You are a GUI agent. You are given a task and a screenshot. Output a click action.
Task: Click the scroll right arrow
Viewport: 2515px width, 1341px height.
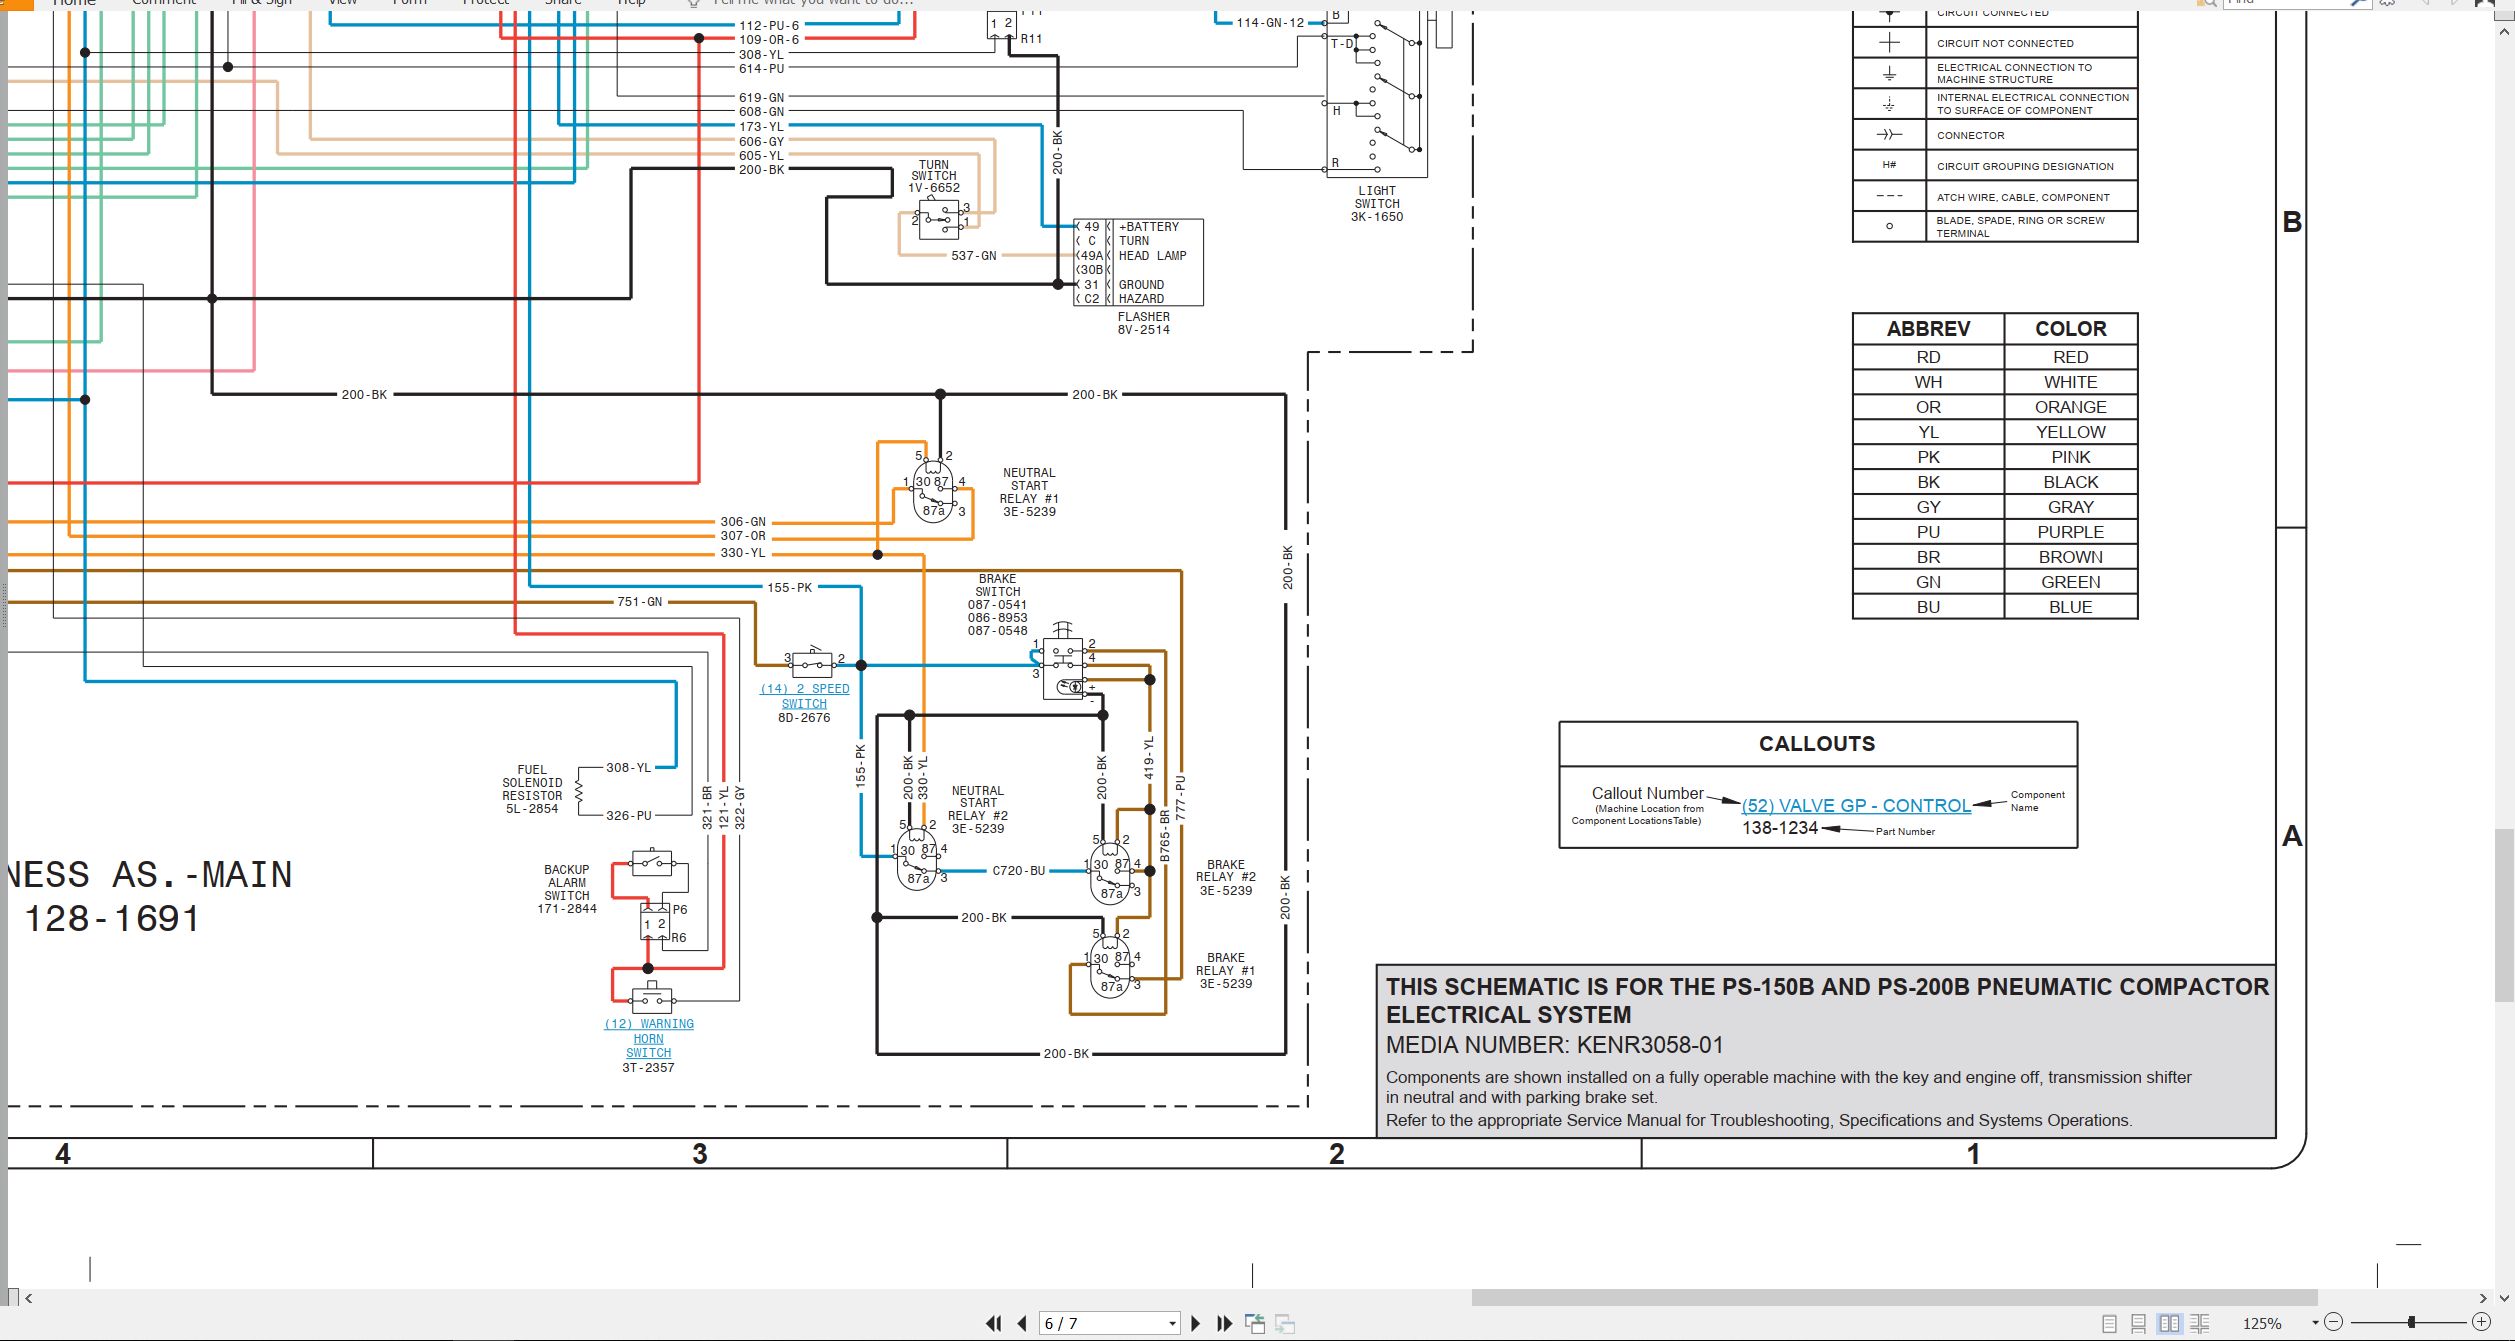click(x=2484, y=1298)
